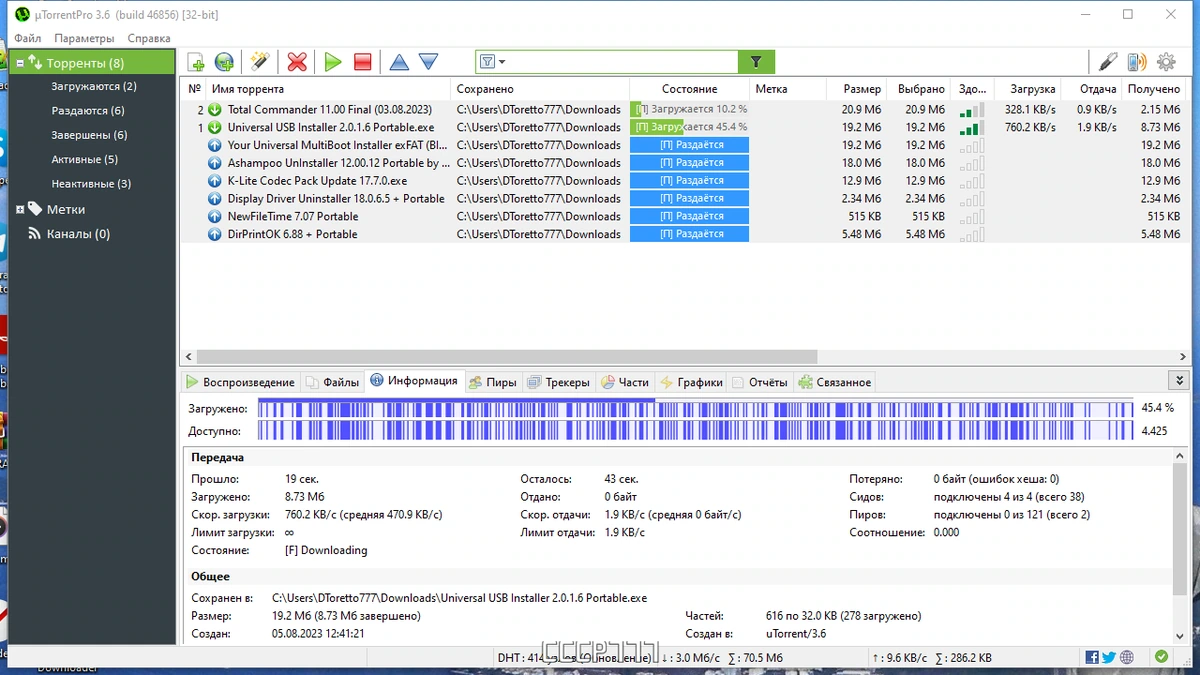Switch to the Файлы tab
1200x675 pixels.
333,382
